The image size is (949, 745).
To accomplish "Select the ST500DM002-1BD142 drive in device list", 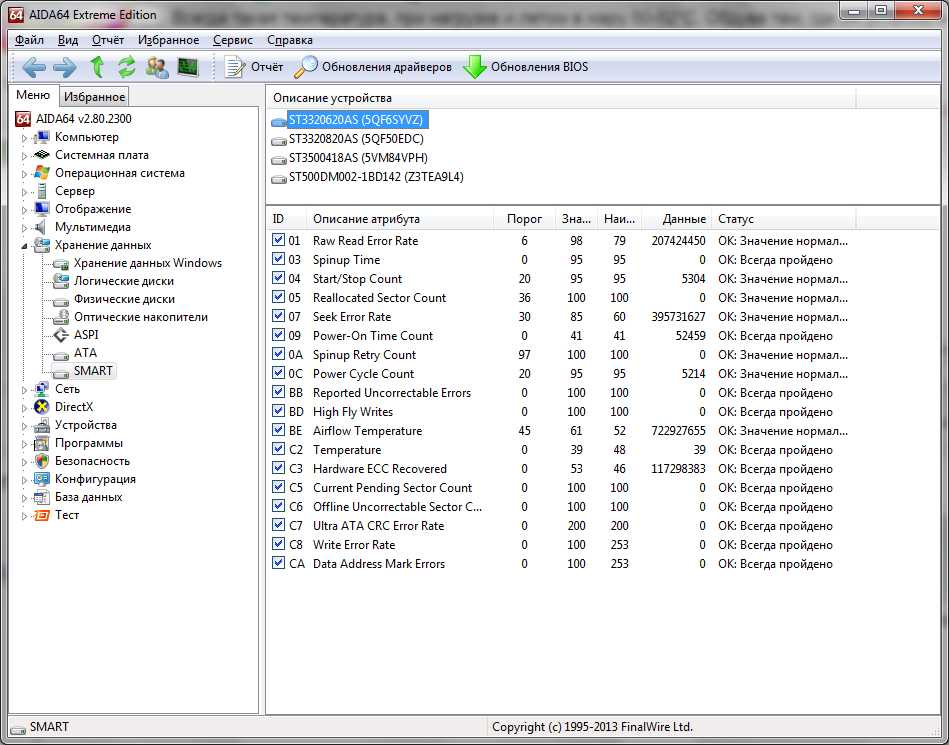I will [x=375, y=177].
